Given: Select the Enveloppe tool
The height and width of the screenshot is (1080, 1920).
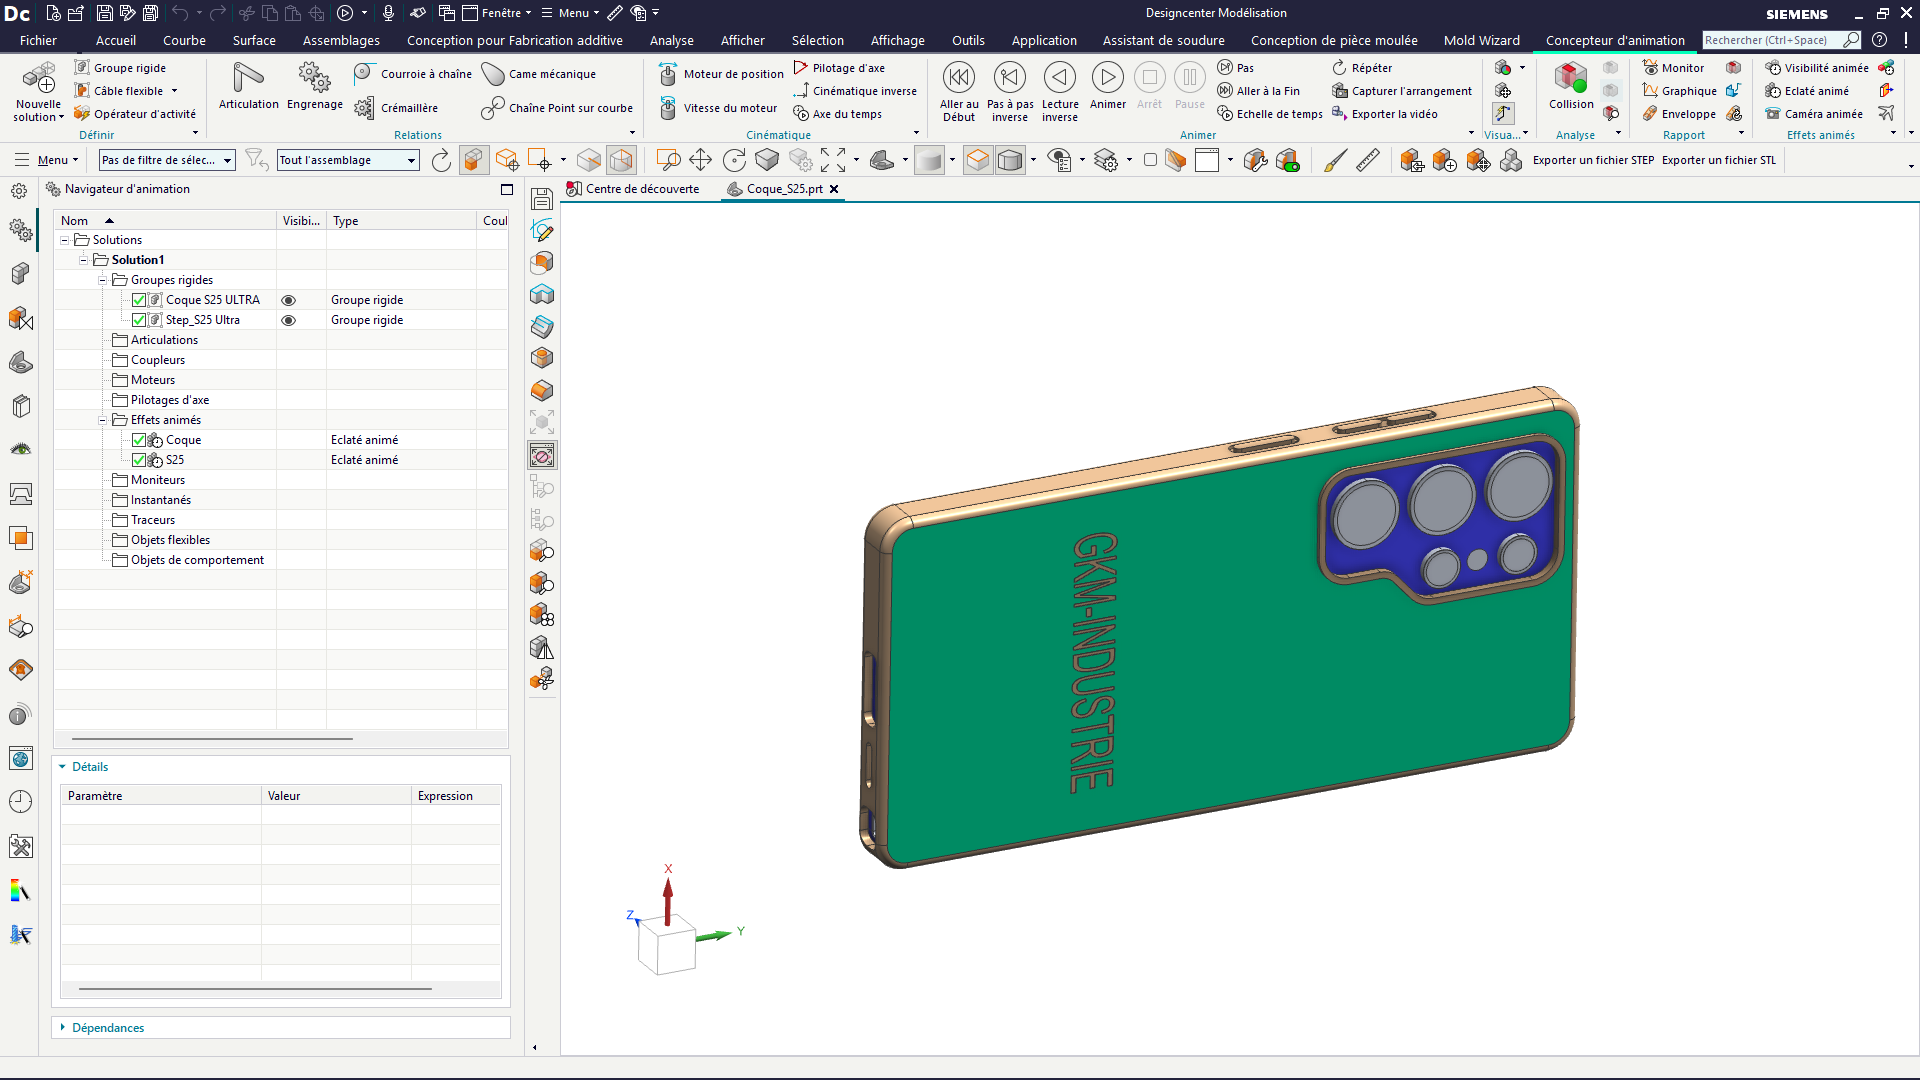Looking at the screenshot, I should tap(1679, 114).
